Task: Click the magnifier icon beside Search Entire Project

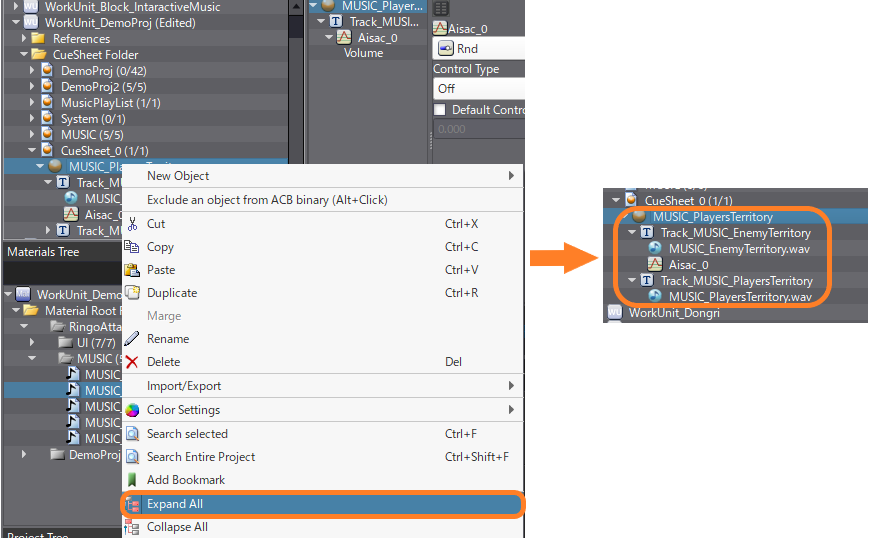Action: click(x=132, y=457)
